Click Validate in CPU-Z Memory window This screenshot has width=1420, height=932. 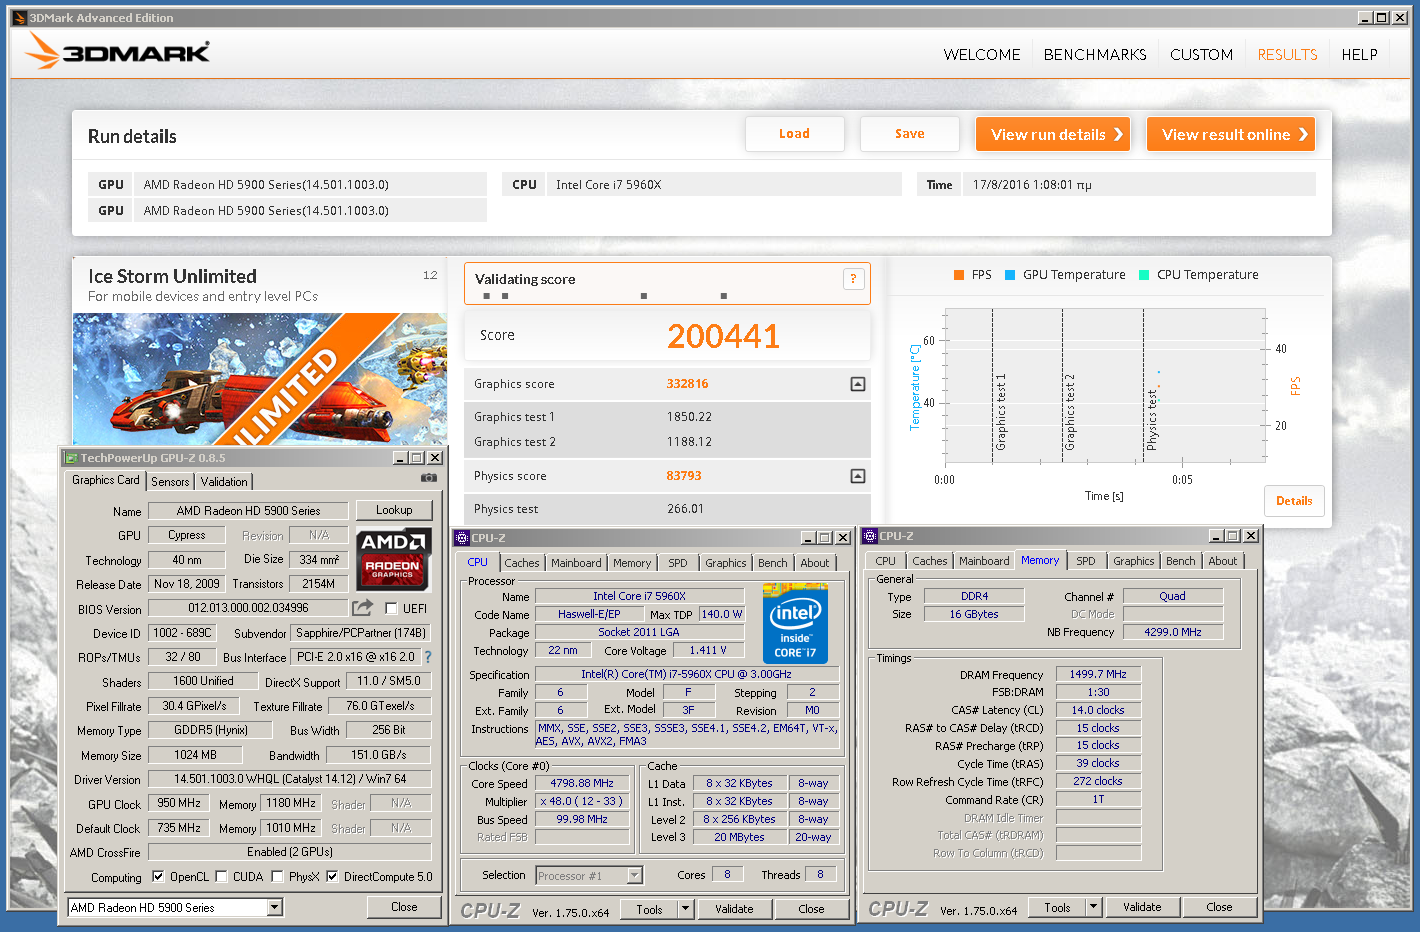pyautogui.click(x=1142, y=907)
